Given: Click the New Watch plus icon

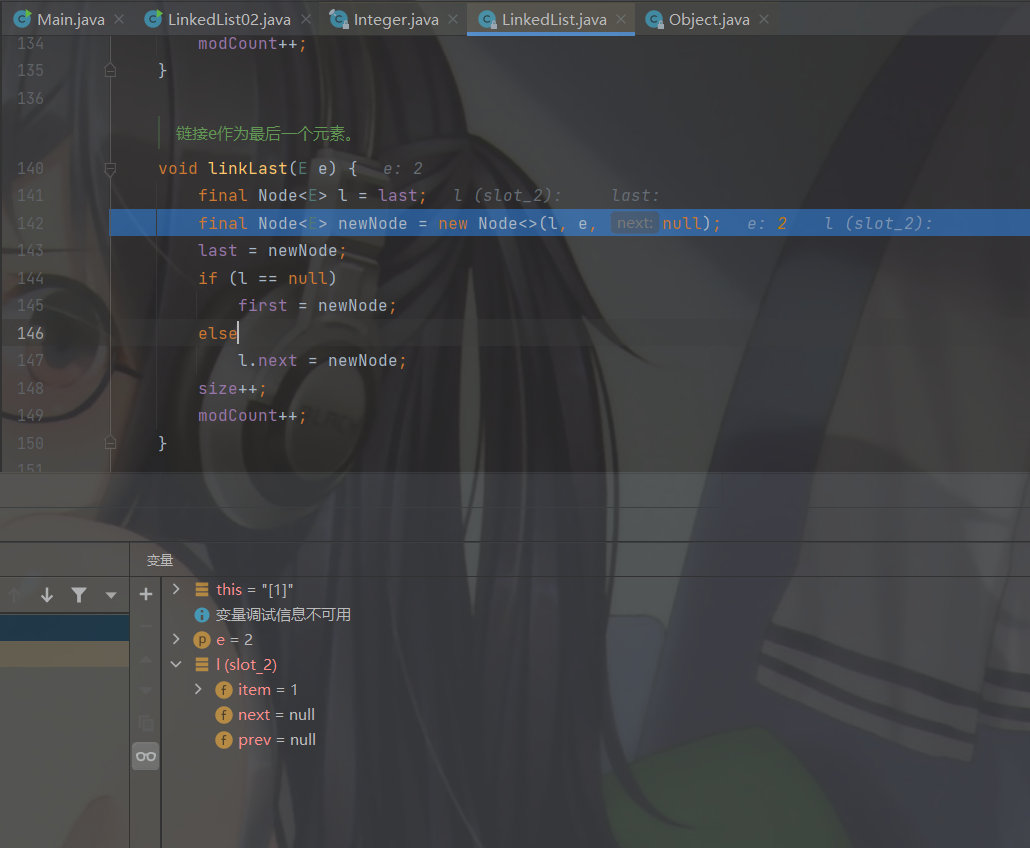Looking at the screenshot, I should (146, 594).
